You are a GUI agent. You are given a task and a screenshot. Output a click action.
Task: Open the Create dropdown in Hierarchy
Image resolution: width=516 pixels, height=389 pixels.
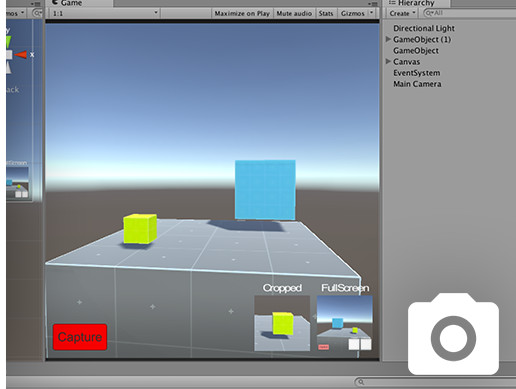click(402, 13)
